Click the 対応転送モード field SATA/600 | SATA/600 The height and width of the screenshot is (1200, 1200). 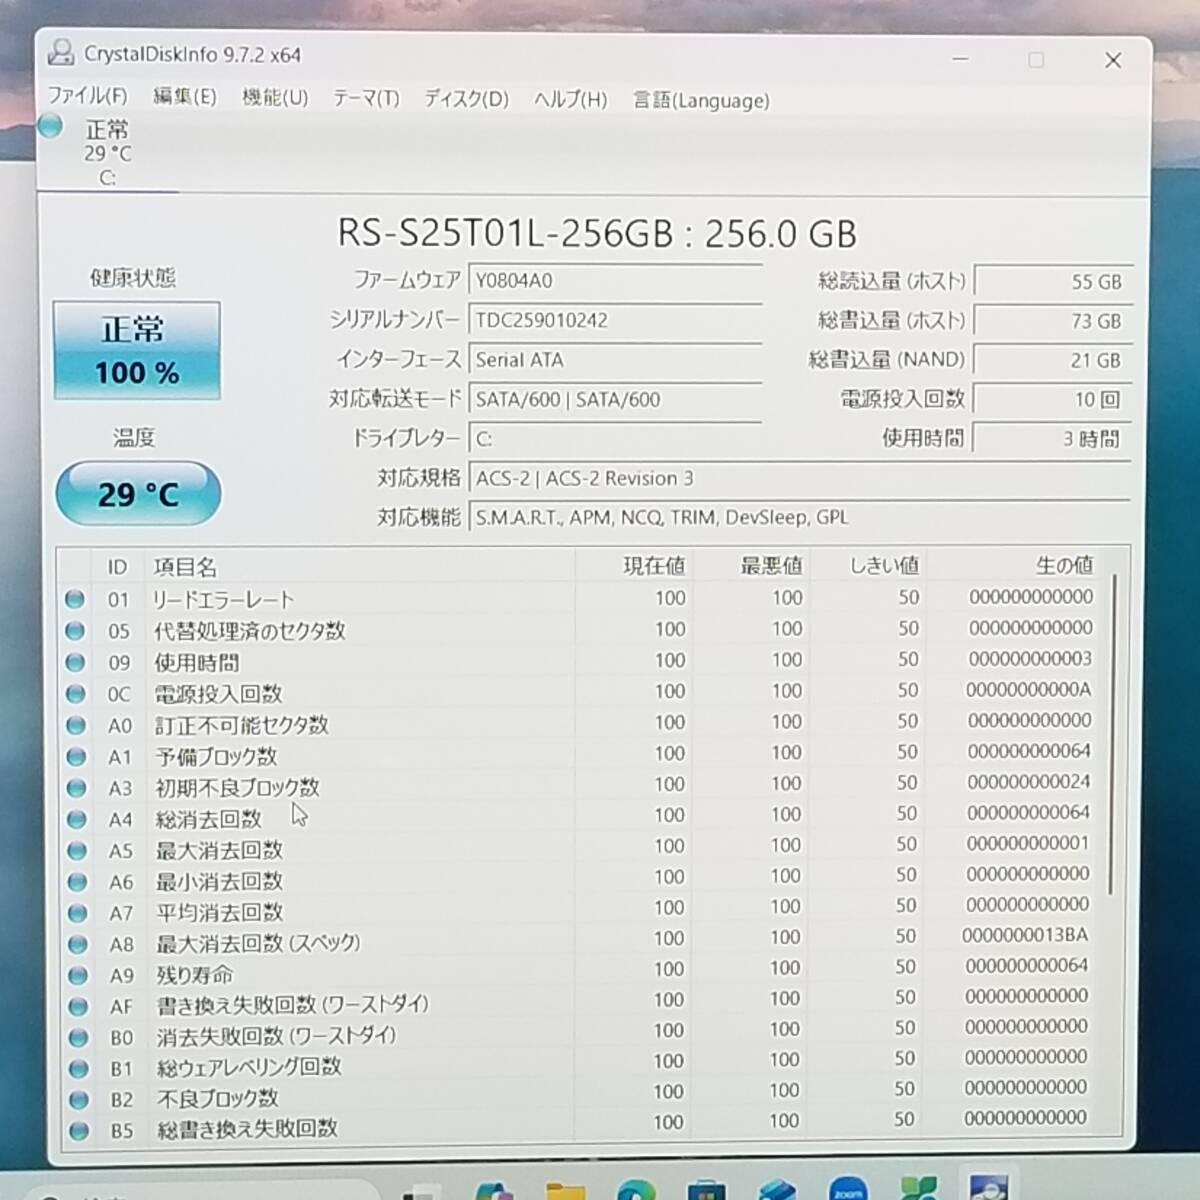pos(615,399)
